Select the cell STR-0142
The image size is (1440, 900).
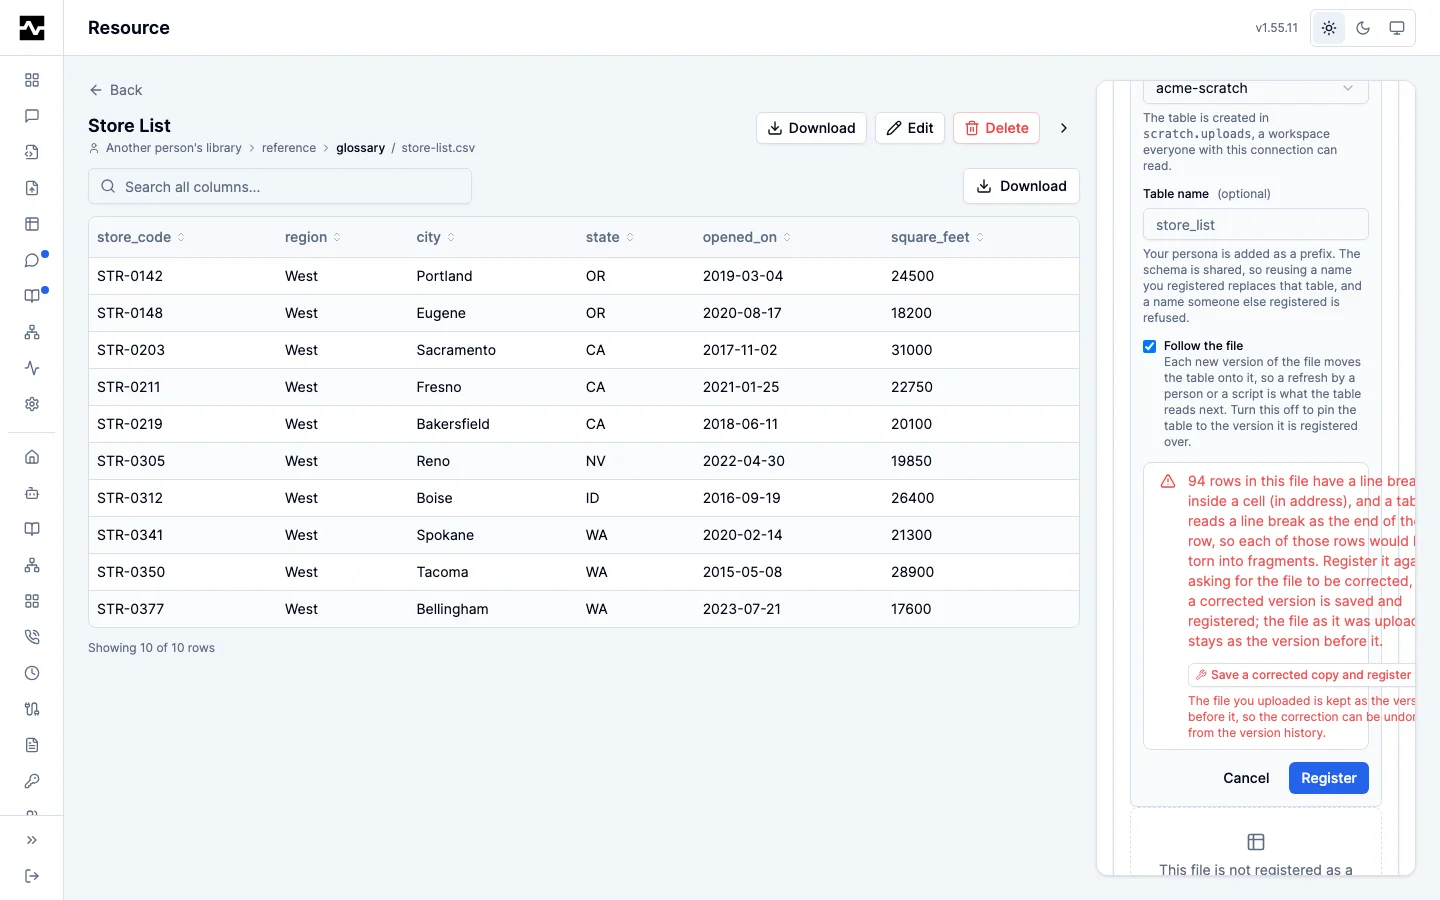tap(130, 276)
